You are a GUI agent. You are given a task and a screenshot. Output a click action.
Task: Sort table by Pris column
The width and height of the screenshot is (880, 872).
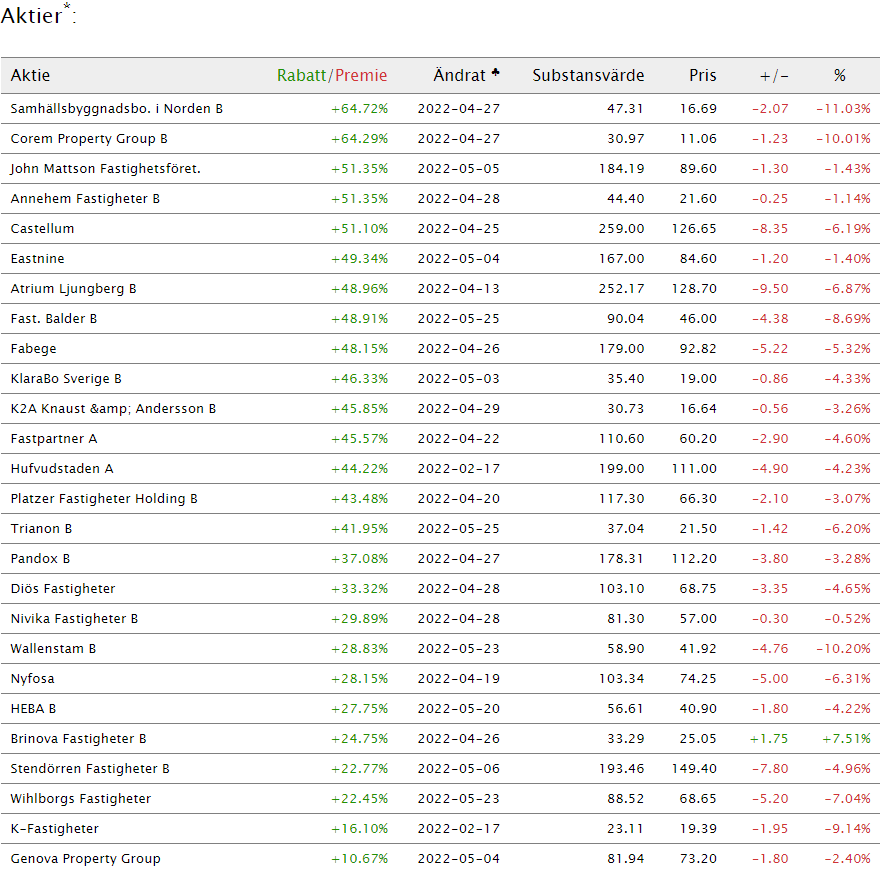pyautogui.click(x=703, y=75)
